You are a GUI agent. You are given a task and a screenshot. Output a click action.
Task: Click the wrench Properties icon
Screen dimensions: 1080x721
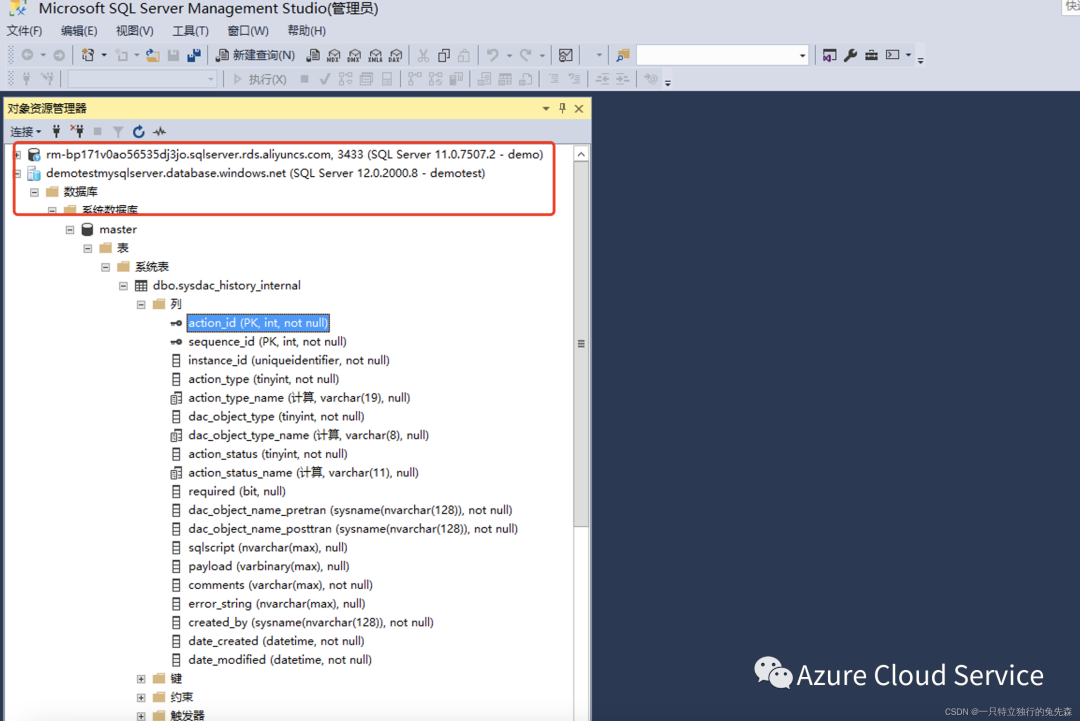(851, 55)
